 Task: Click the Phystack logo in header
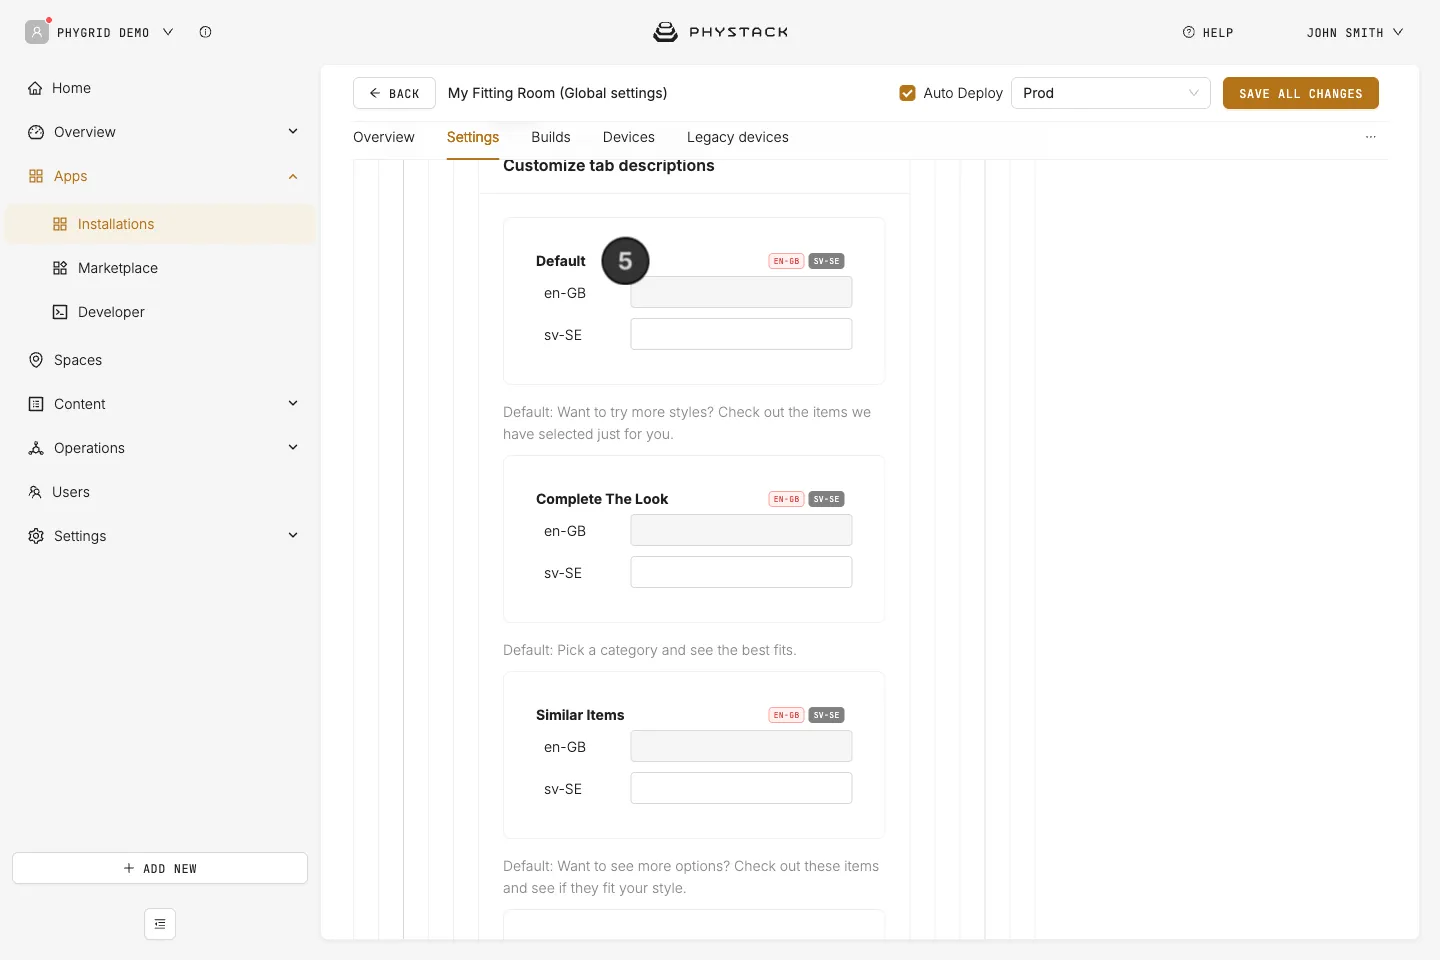(x=720, y=32)
